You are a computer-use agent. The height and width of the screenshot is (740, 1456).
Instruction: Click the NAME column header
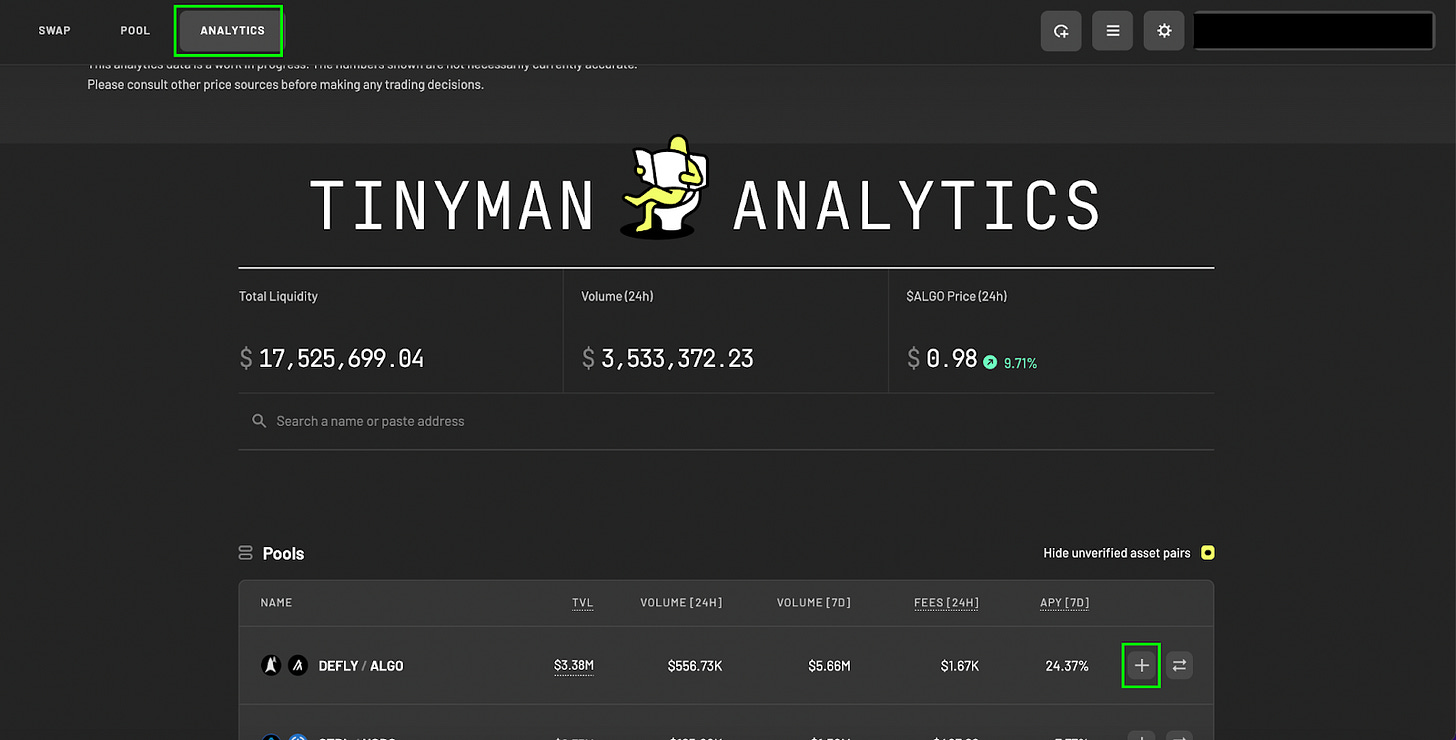[x=276, y=603]
